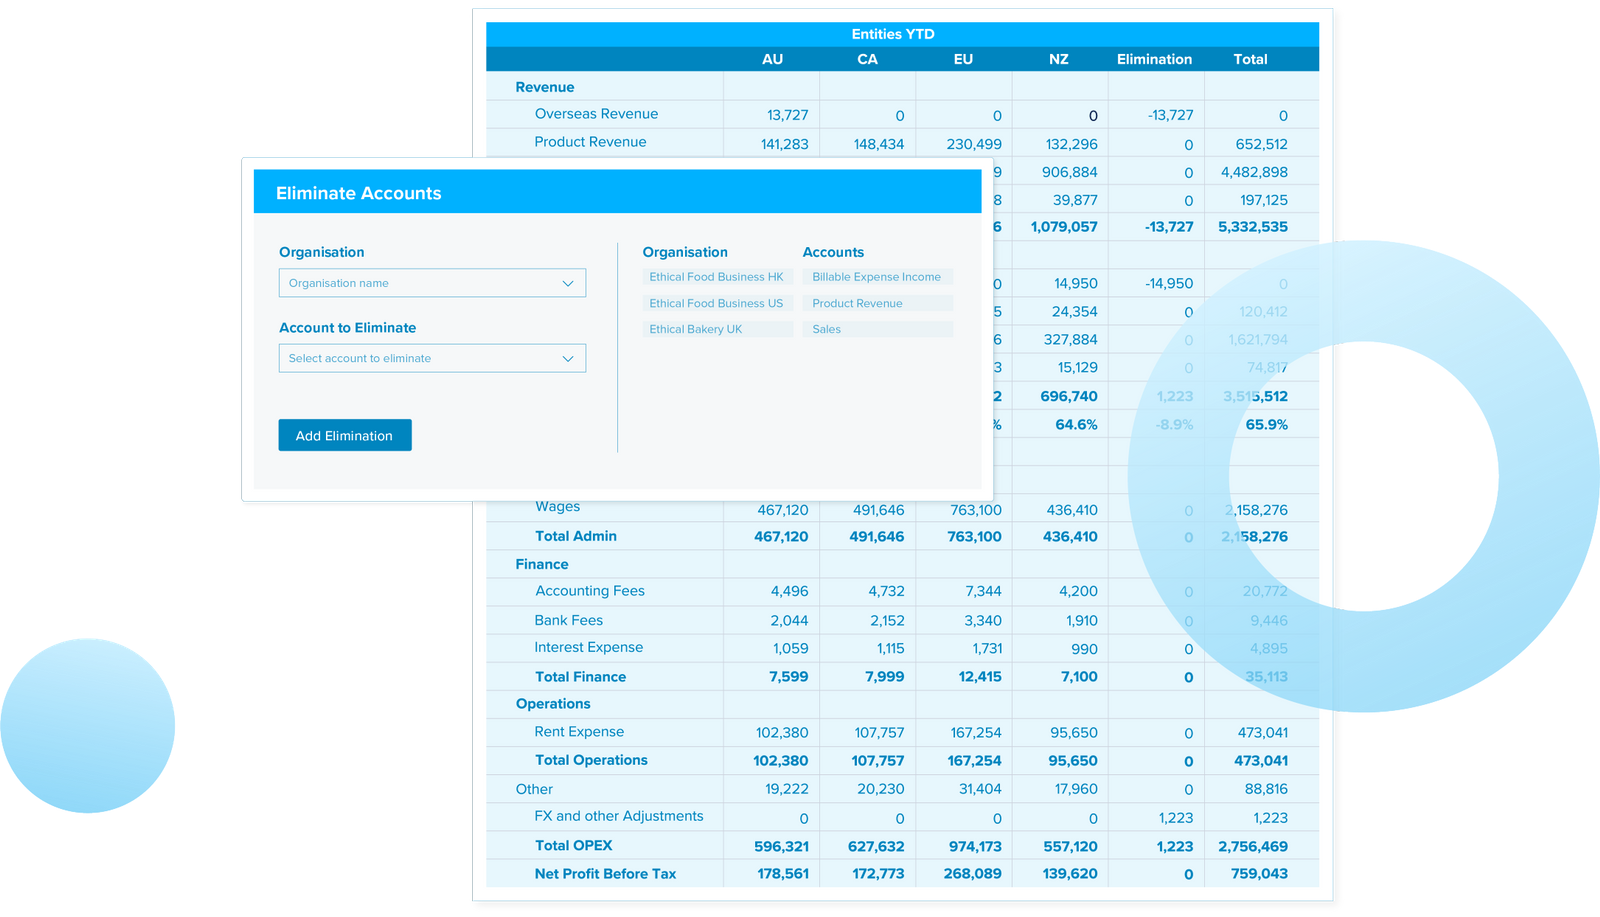Click the Add Elimination button
Image resolution: width=1600 pixels, height=917 pixels.
[x=344, y=435]
